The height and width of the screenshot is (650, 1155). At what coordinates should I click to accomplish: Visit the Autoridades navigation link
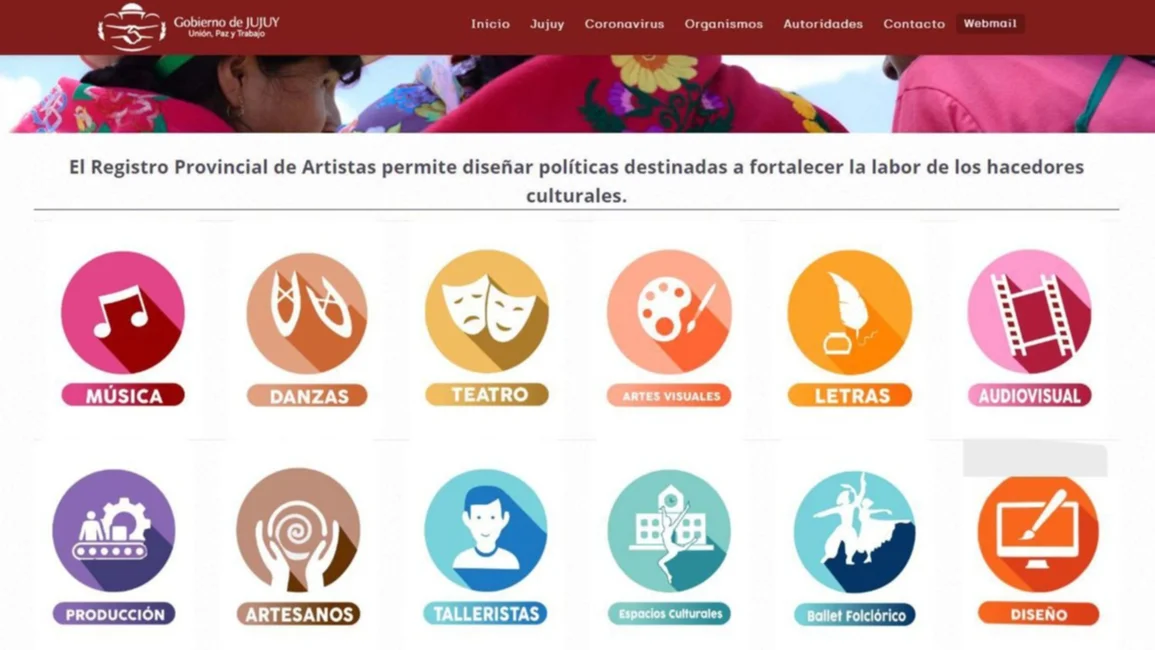(x=823, y=24)
